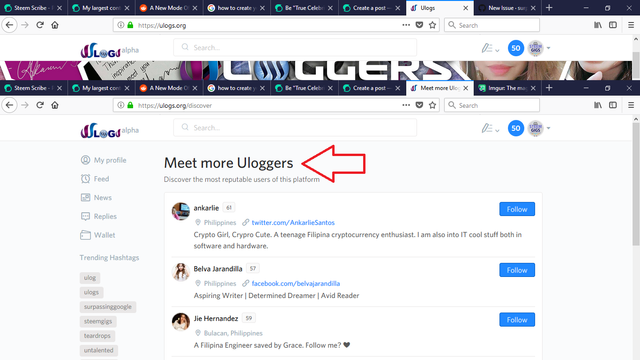Click the Ulogs alpha logo in upper window
Image resolution: width=640 pixels, height=360 pixels.
click(x=109, y=51)
